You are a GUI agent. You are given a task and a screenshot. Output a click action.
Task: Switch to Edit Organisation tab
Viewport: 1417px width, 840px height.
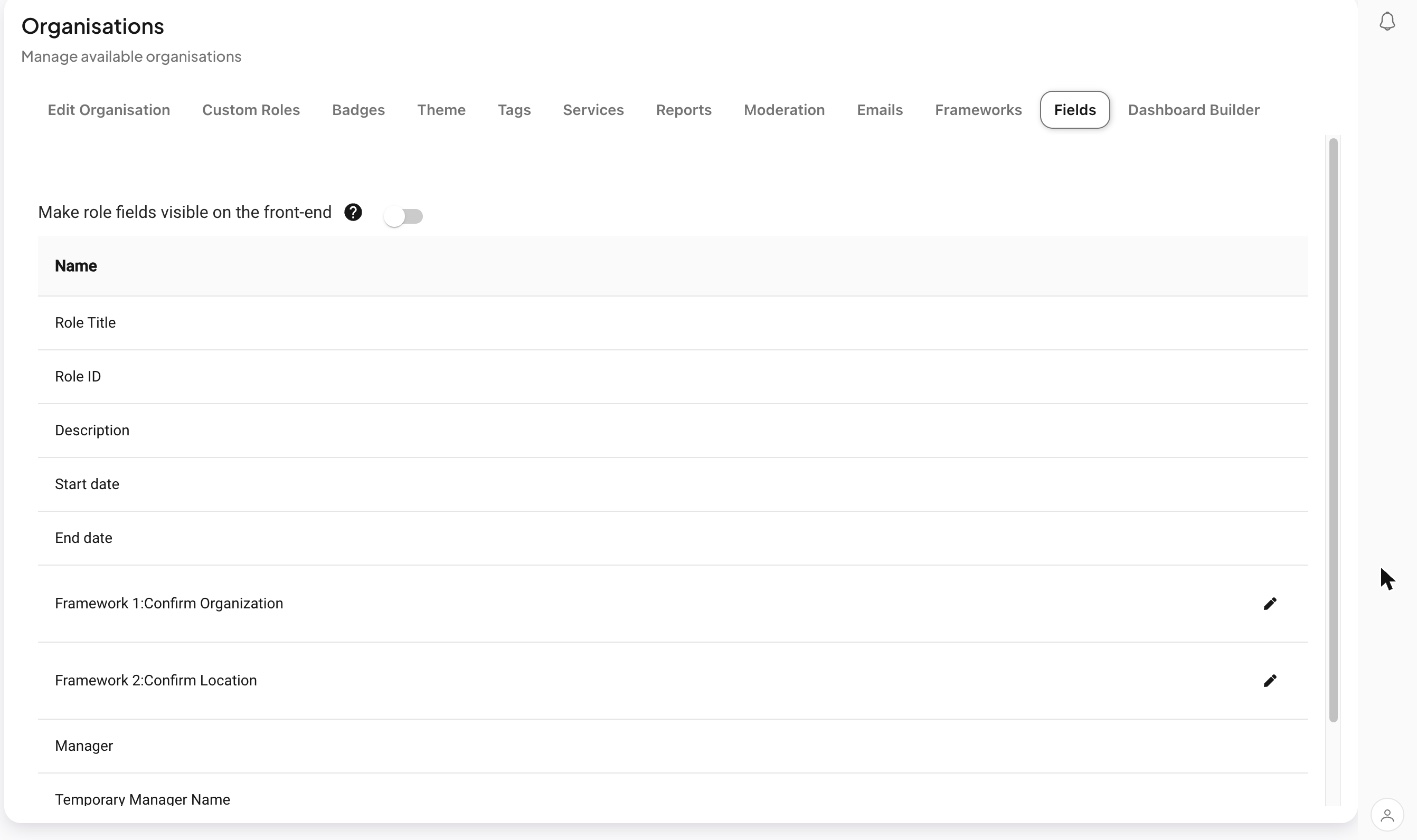coord(109,110)
